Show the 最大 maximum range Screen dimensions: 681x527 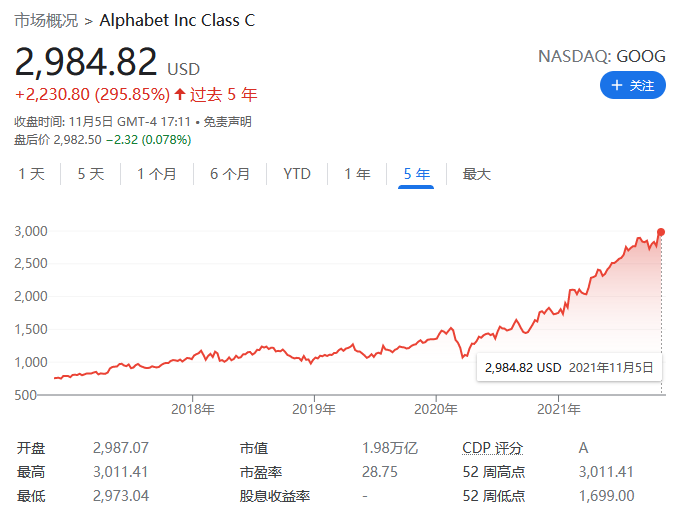coord(476,174)
